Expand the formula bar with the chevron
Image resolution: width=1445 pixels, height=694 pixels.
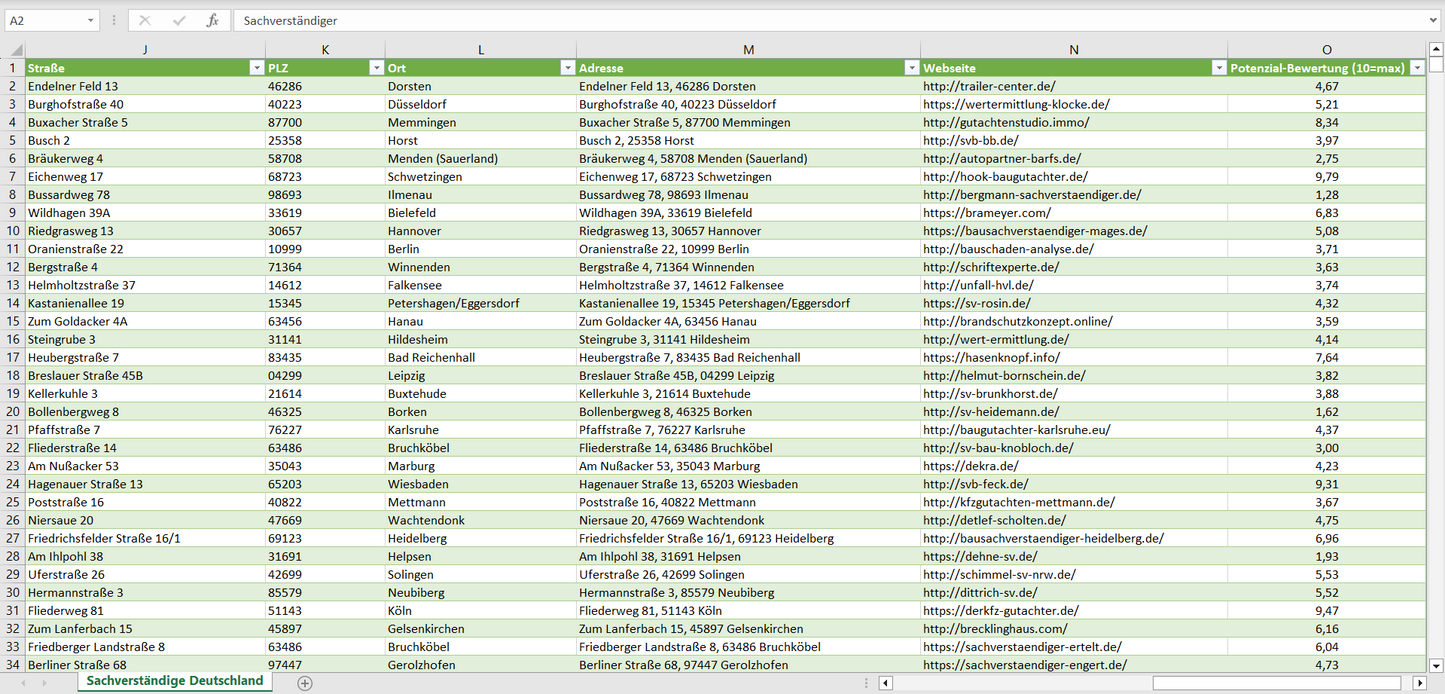1434,20
